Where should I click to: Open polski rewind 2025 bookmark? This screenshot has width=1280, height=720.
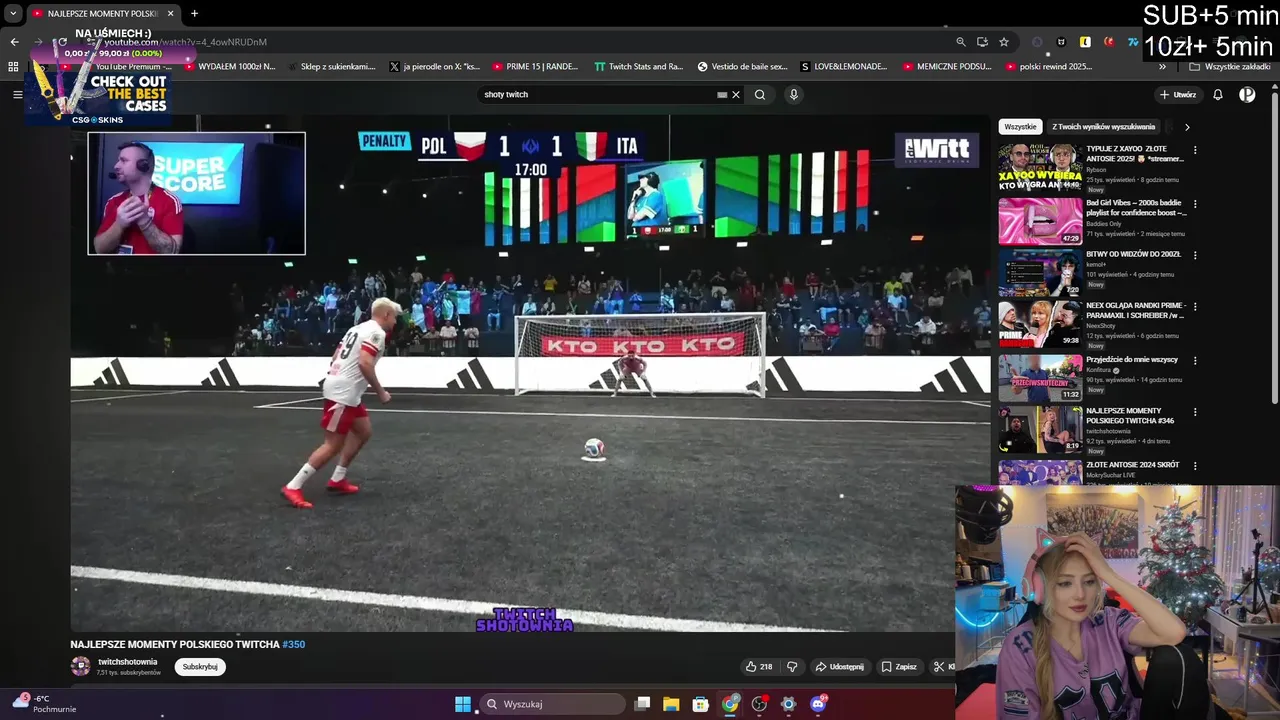click(x=1048, y=67)
